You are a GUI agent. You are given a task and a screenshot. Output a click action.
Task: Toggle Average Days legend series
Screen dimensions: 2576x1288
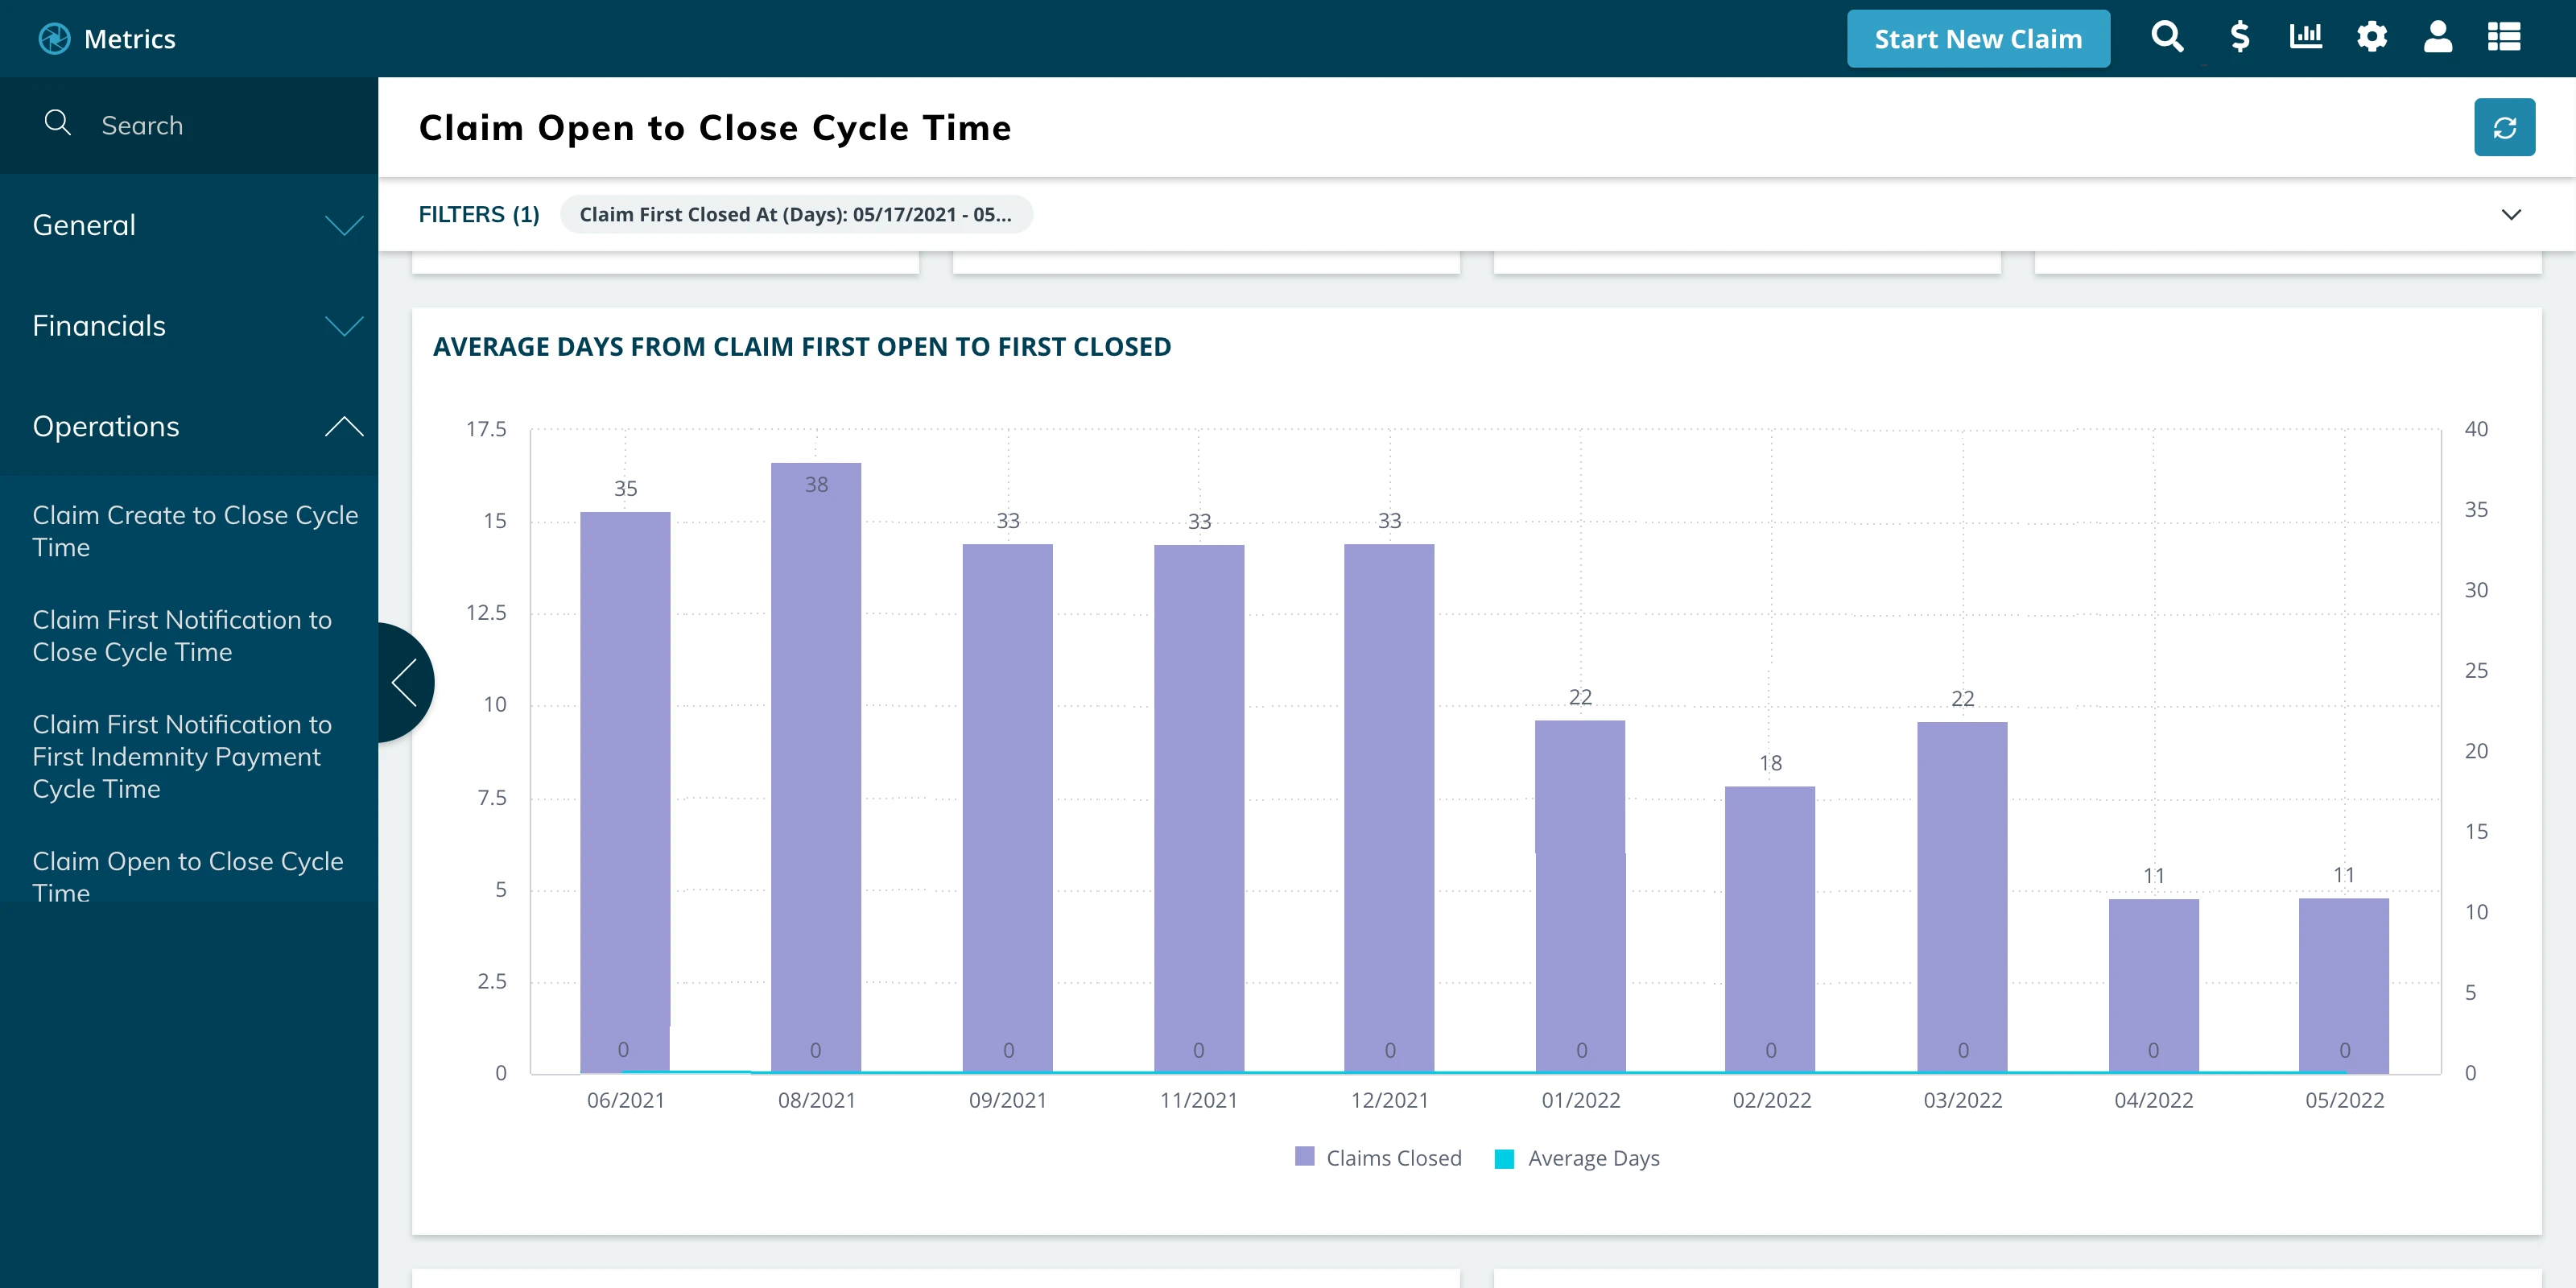pos(1577,1158)
